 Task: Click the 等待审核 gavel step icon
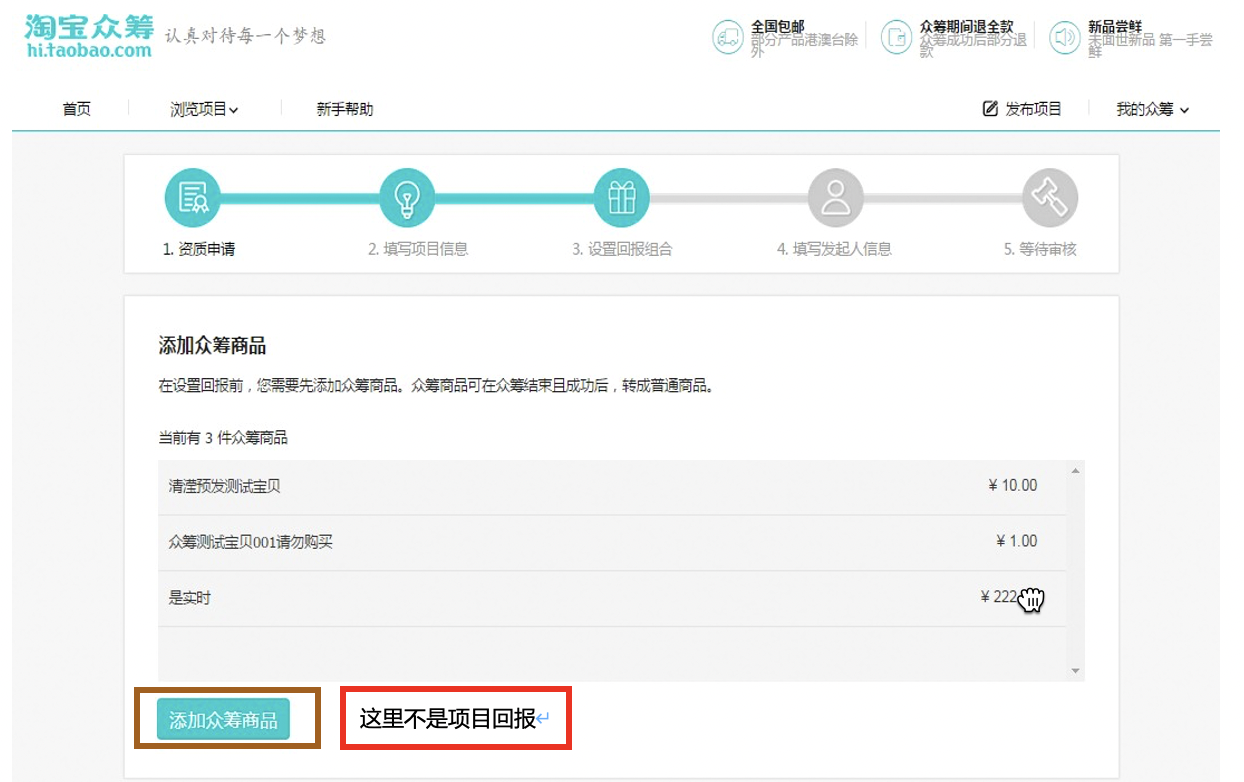click(x=1049, y=197)
